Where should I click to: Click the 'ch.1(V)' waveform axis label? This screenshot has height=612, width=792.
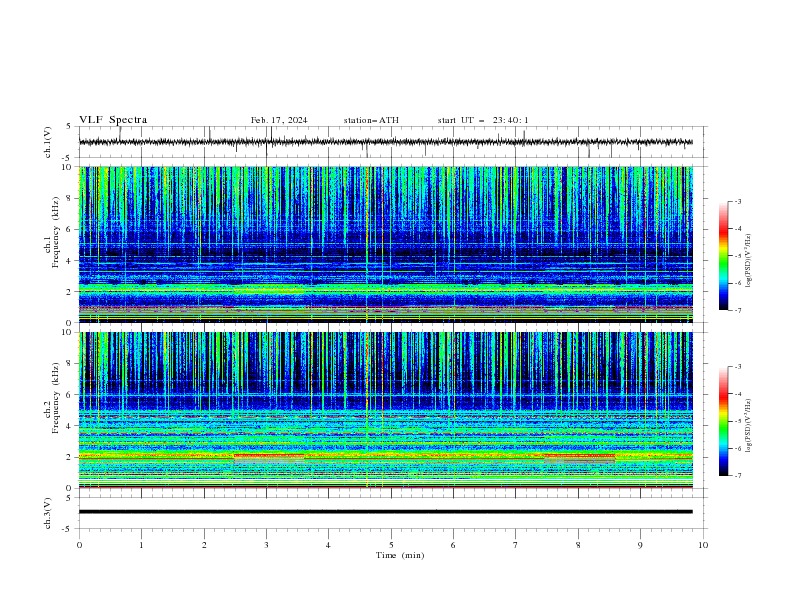(x=48, y=142)
